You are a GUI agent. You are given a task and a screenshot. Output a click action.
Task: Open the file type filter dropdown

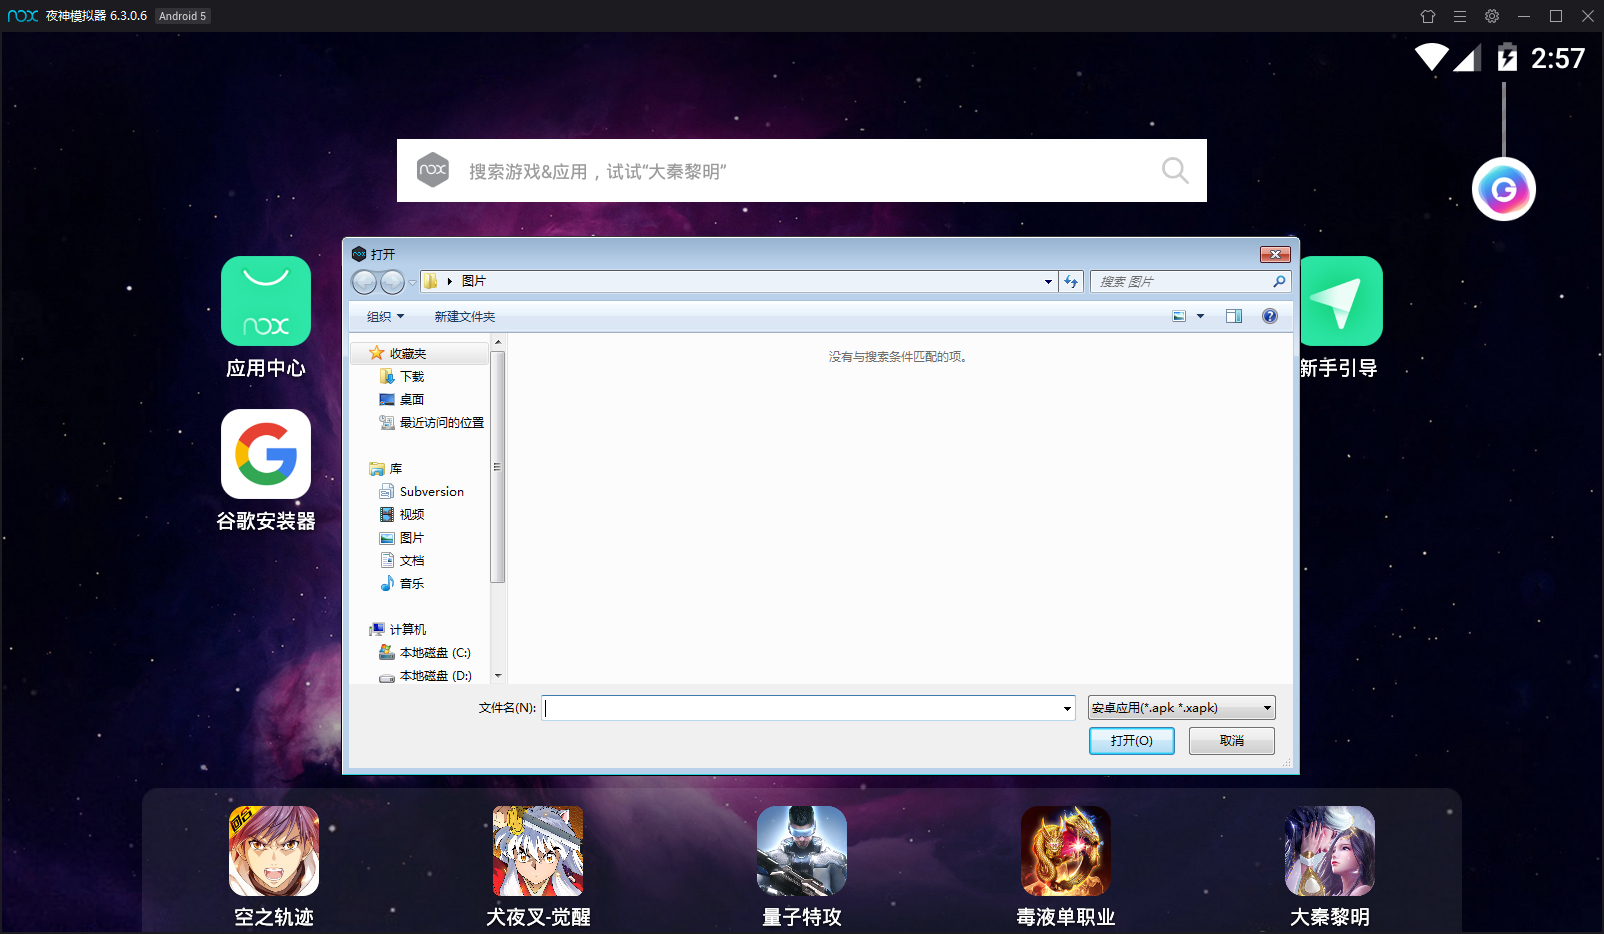[1180, 707]
